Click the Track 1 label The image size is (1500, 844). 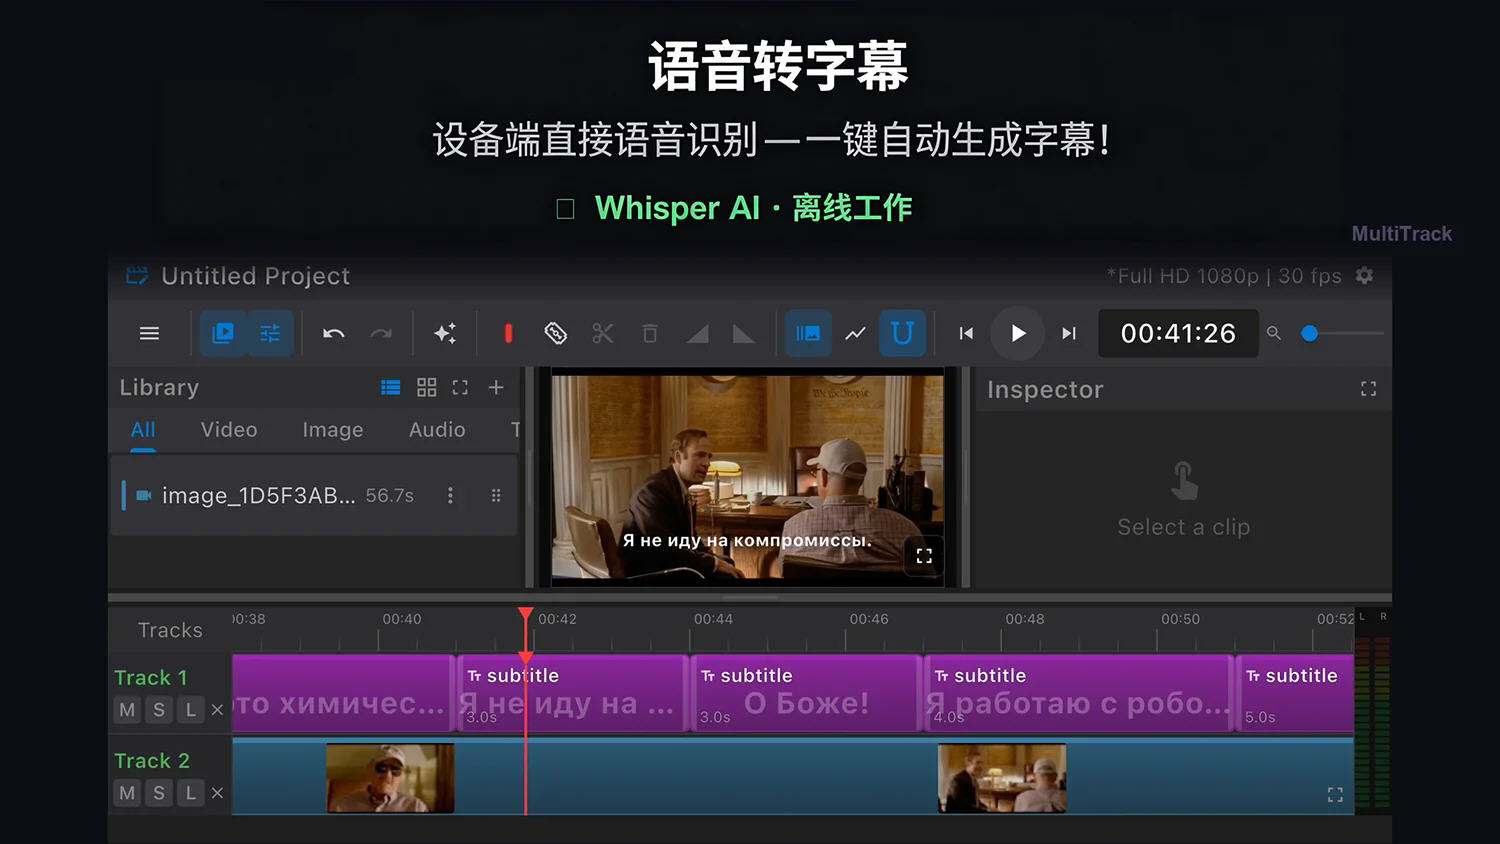[151, 677]
